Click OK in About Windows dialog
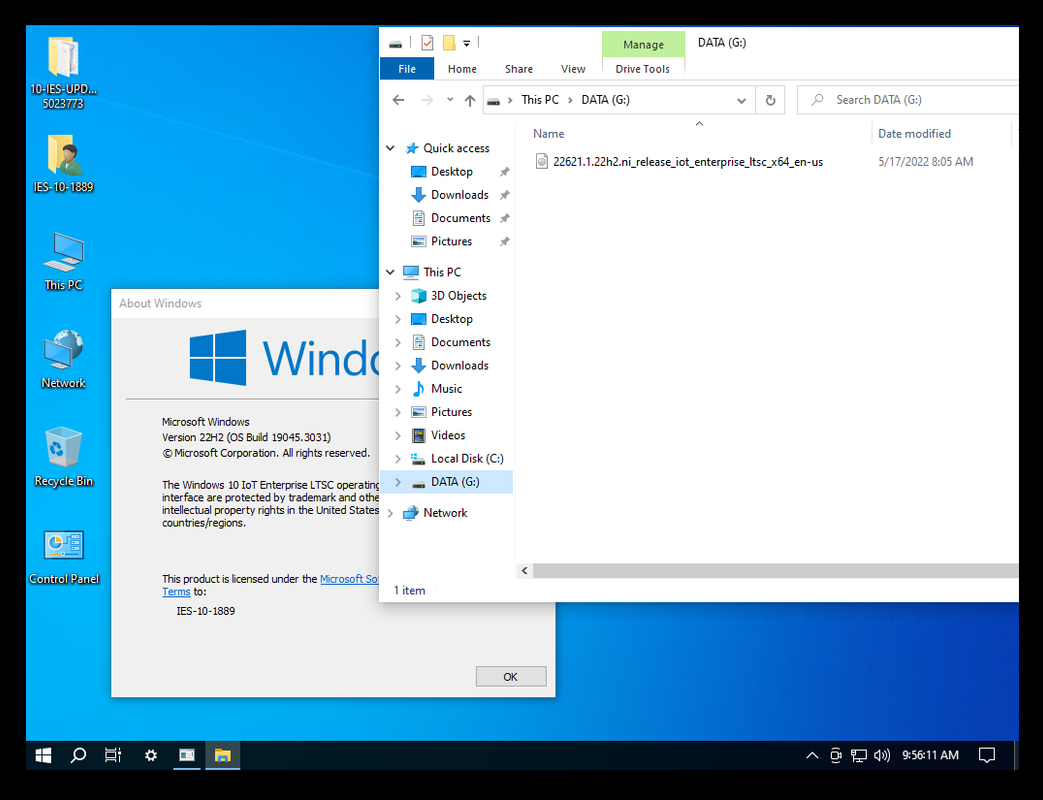Viewport: 1043px width, 800px height. pos(511,676)
